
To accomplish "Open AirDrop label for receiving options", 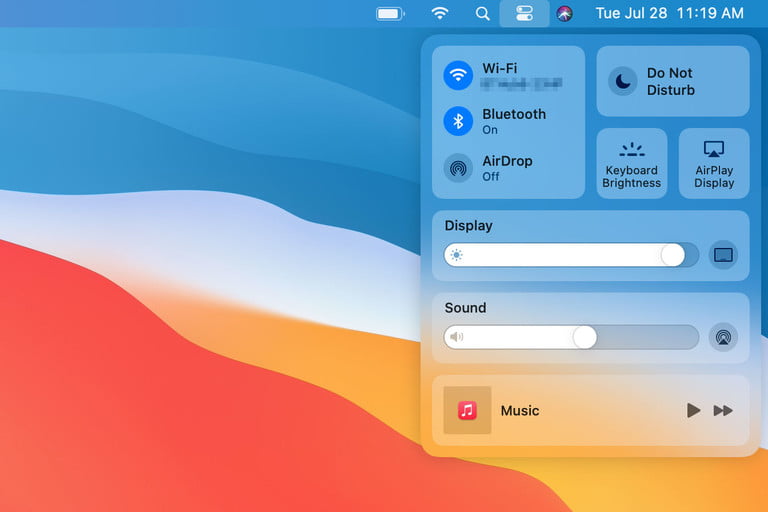I will click(x=507, y=161).
